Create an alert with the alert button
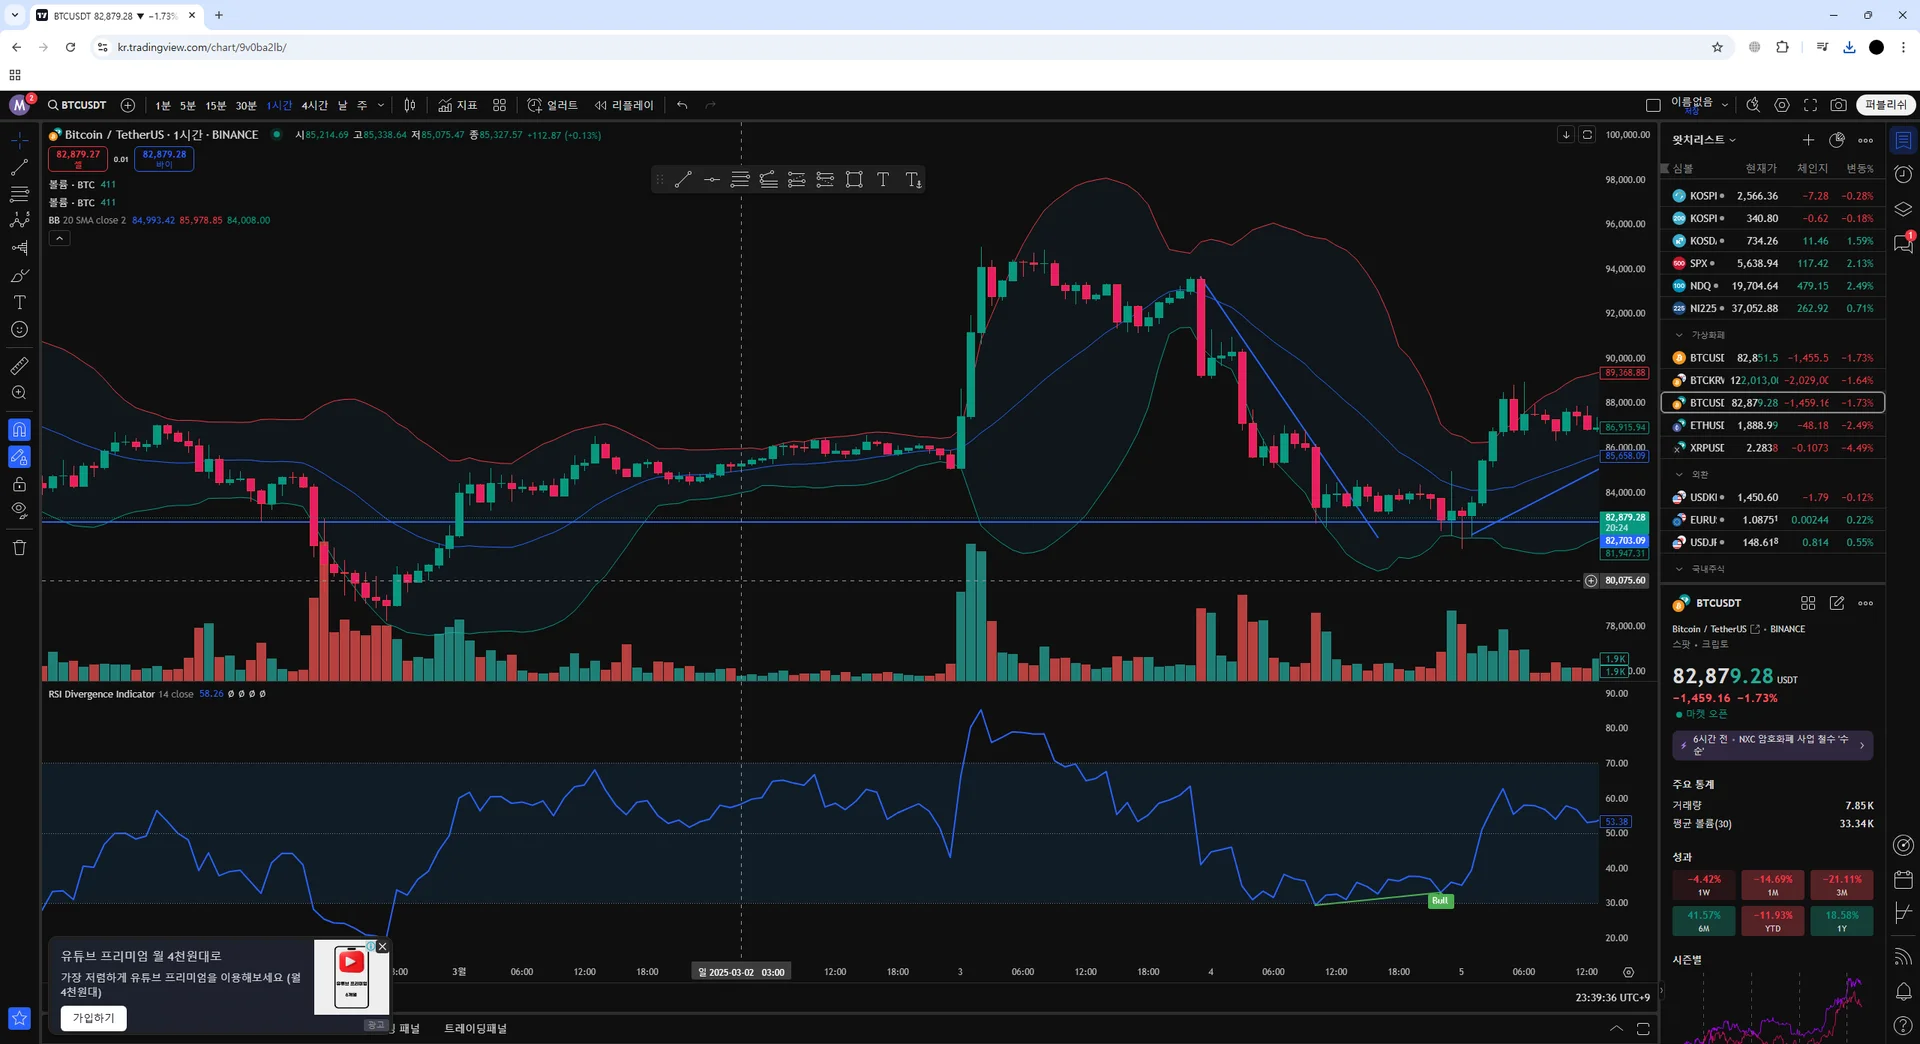This screenshot has width=1920, height=1044. [x=553, y=105]
